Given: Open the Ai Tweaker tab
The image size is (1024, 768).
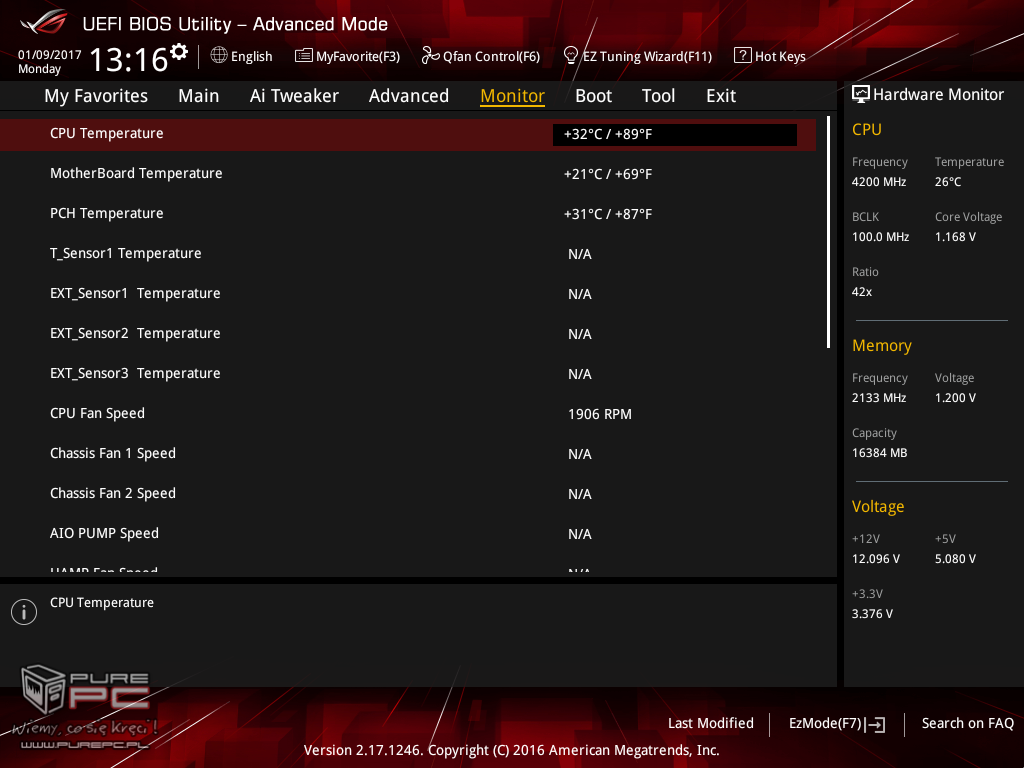Looking at the screenshot, I should (x=294, y=96).
